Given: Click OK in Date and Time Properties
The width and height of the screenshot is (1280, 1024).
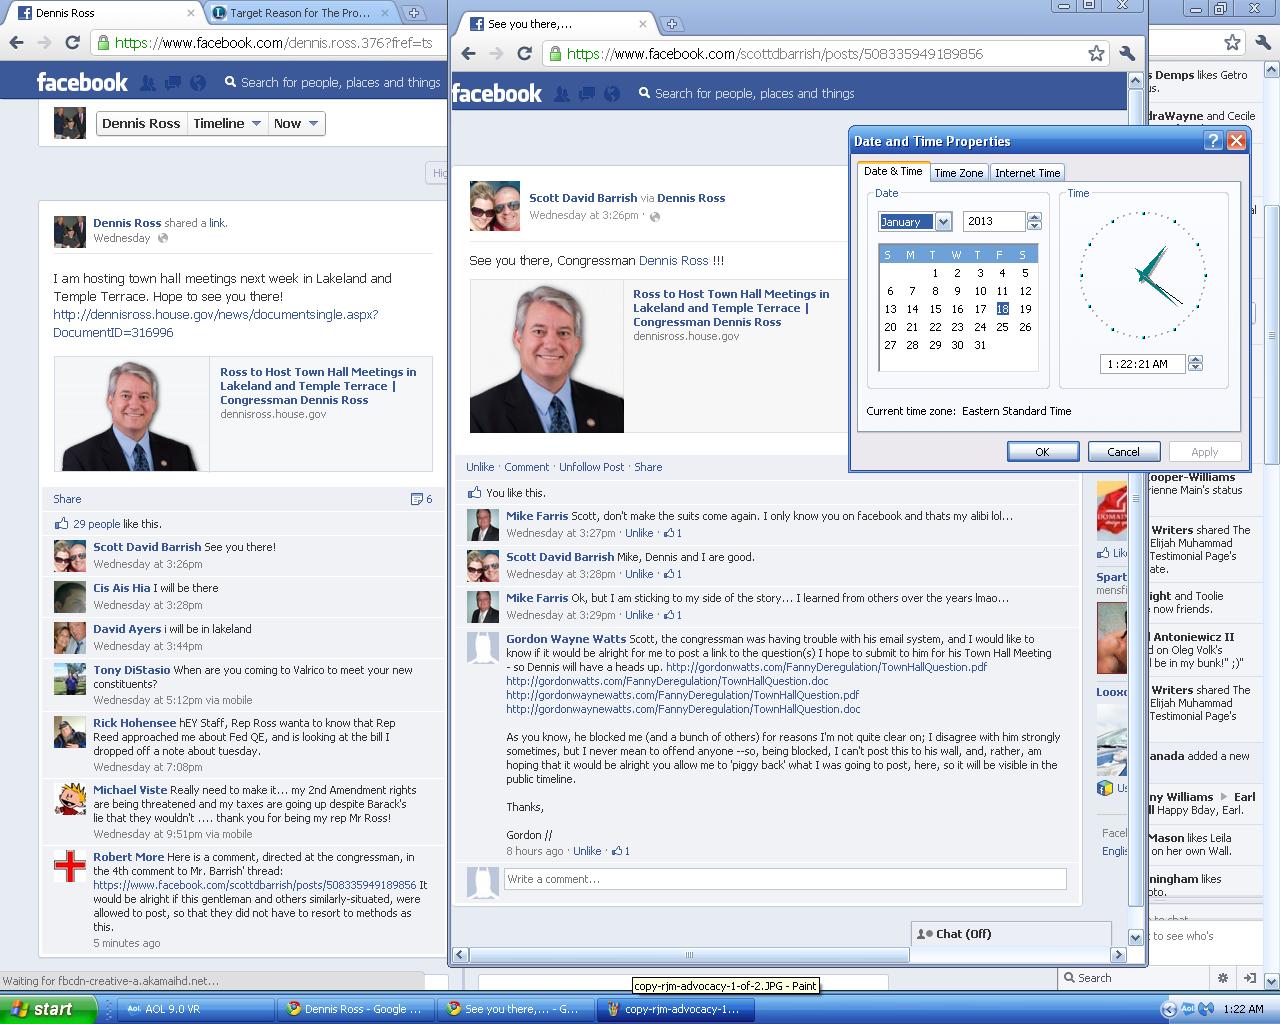Looking at the screenshot, I should tap(1042, 452).
